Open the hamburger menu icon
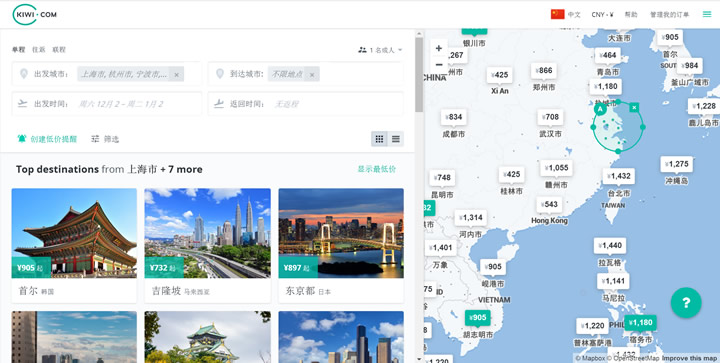 707,14
